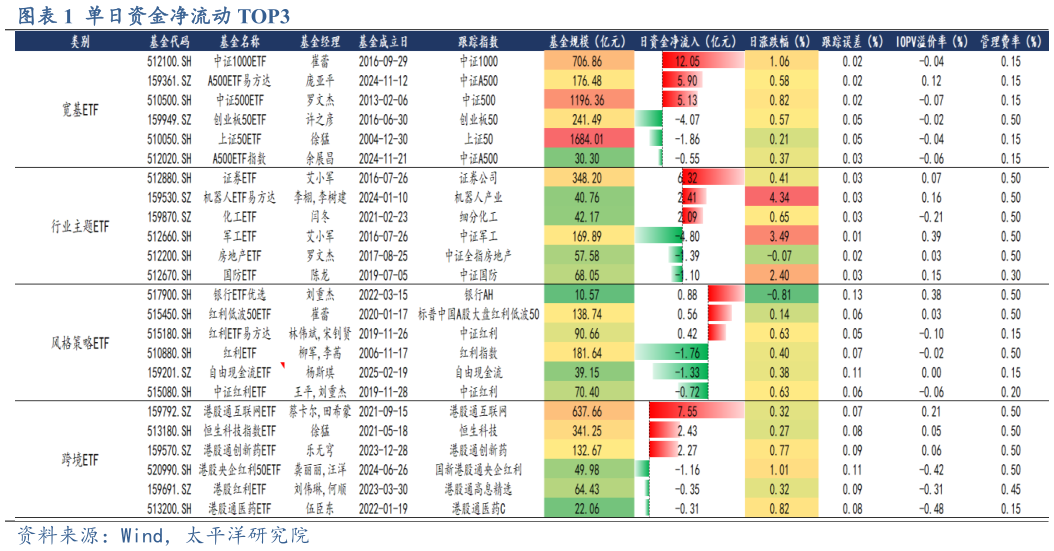Click the fund name 国防ETF
Image resolution: width=1054 pixels, height=551 pixels.
(239, 276)
